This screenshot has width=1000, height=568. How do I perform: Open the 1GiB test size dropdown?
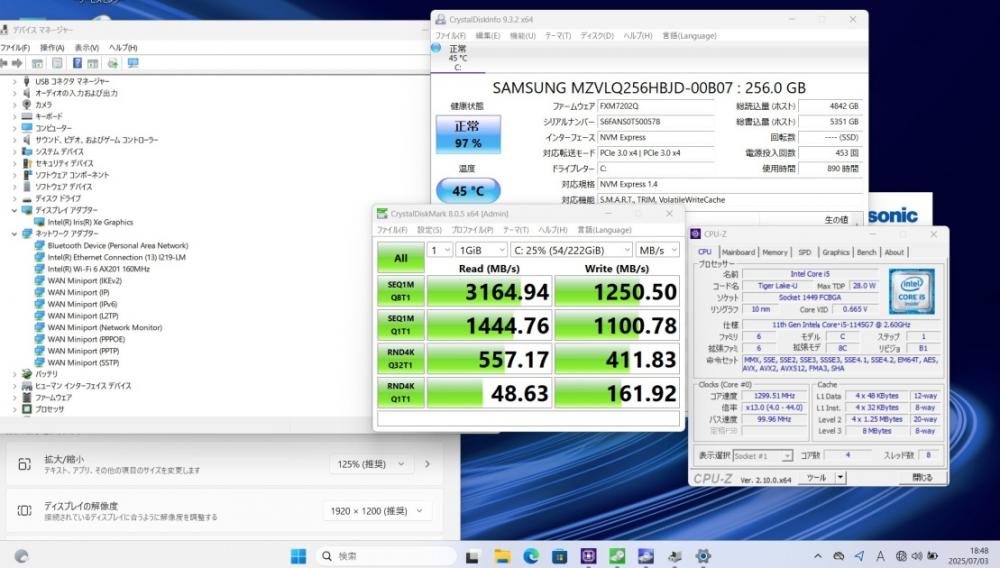(x=482, y=250)
